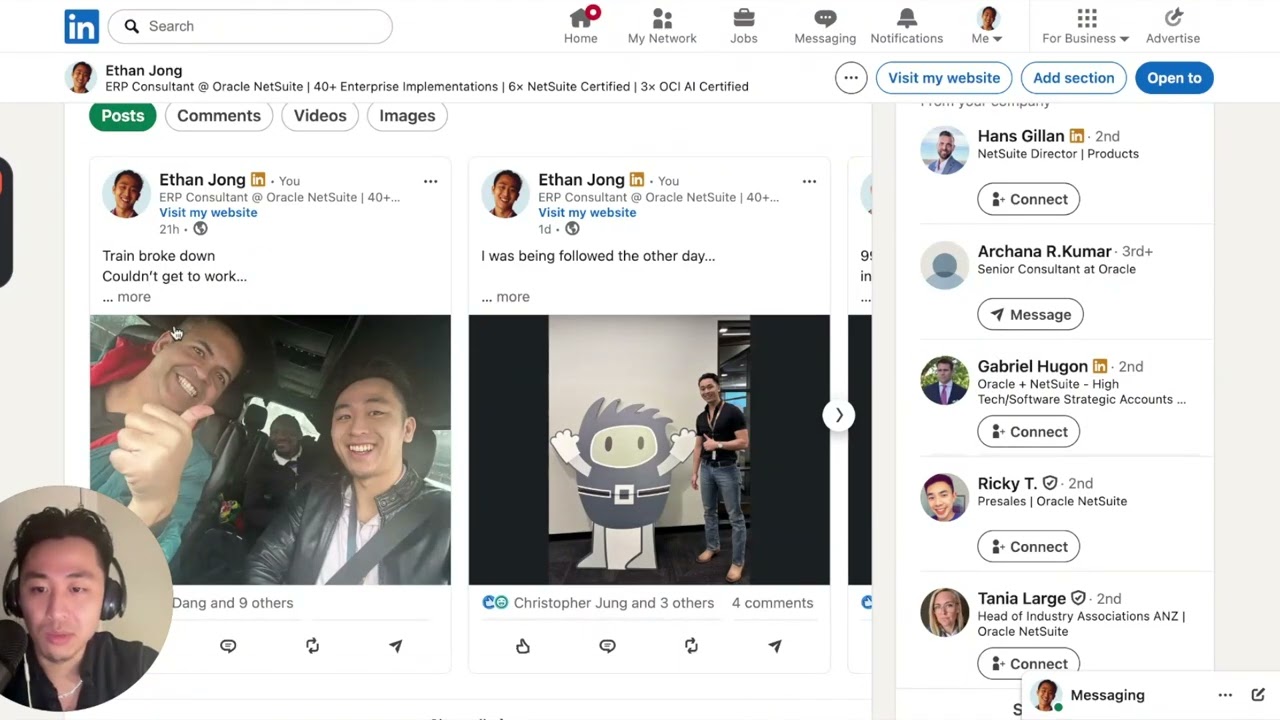View reactions from Dang and 9 others

coord(232,603)
